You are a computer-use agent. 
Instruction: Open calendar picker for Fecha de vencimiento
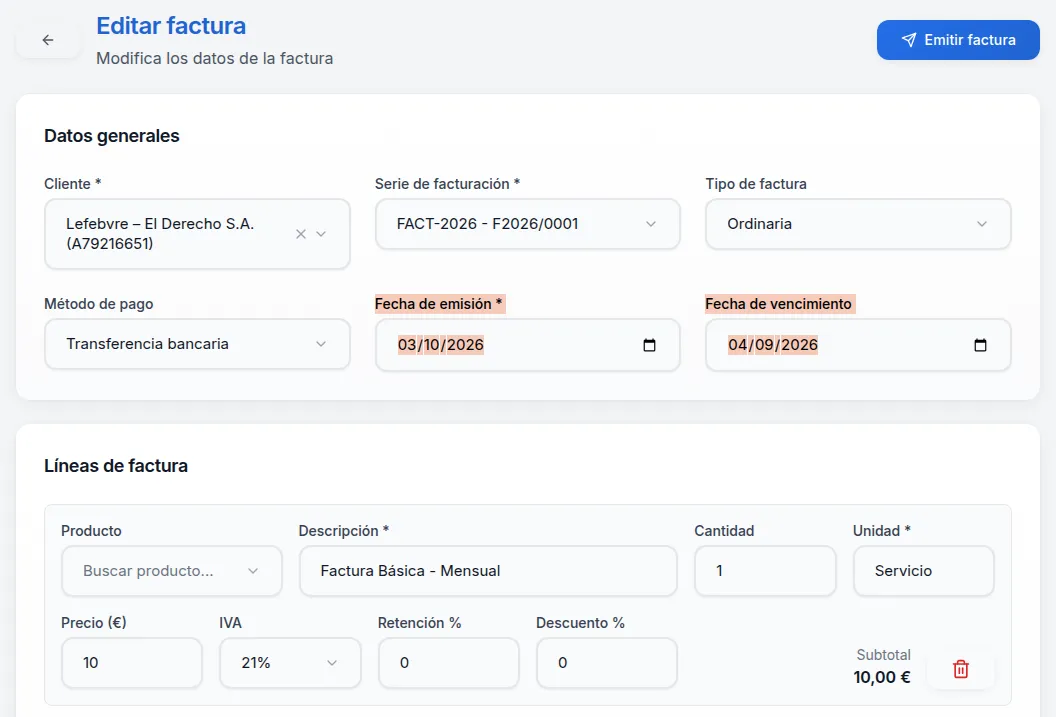click(980, 345)
